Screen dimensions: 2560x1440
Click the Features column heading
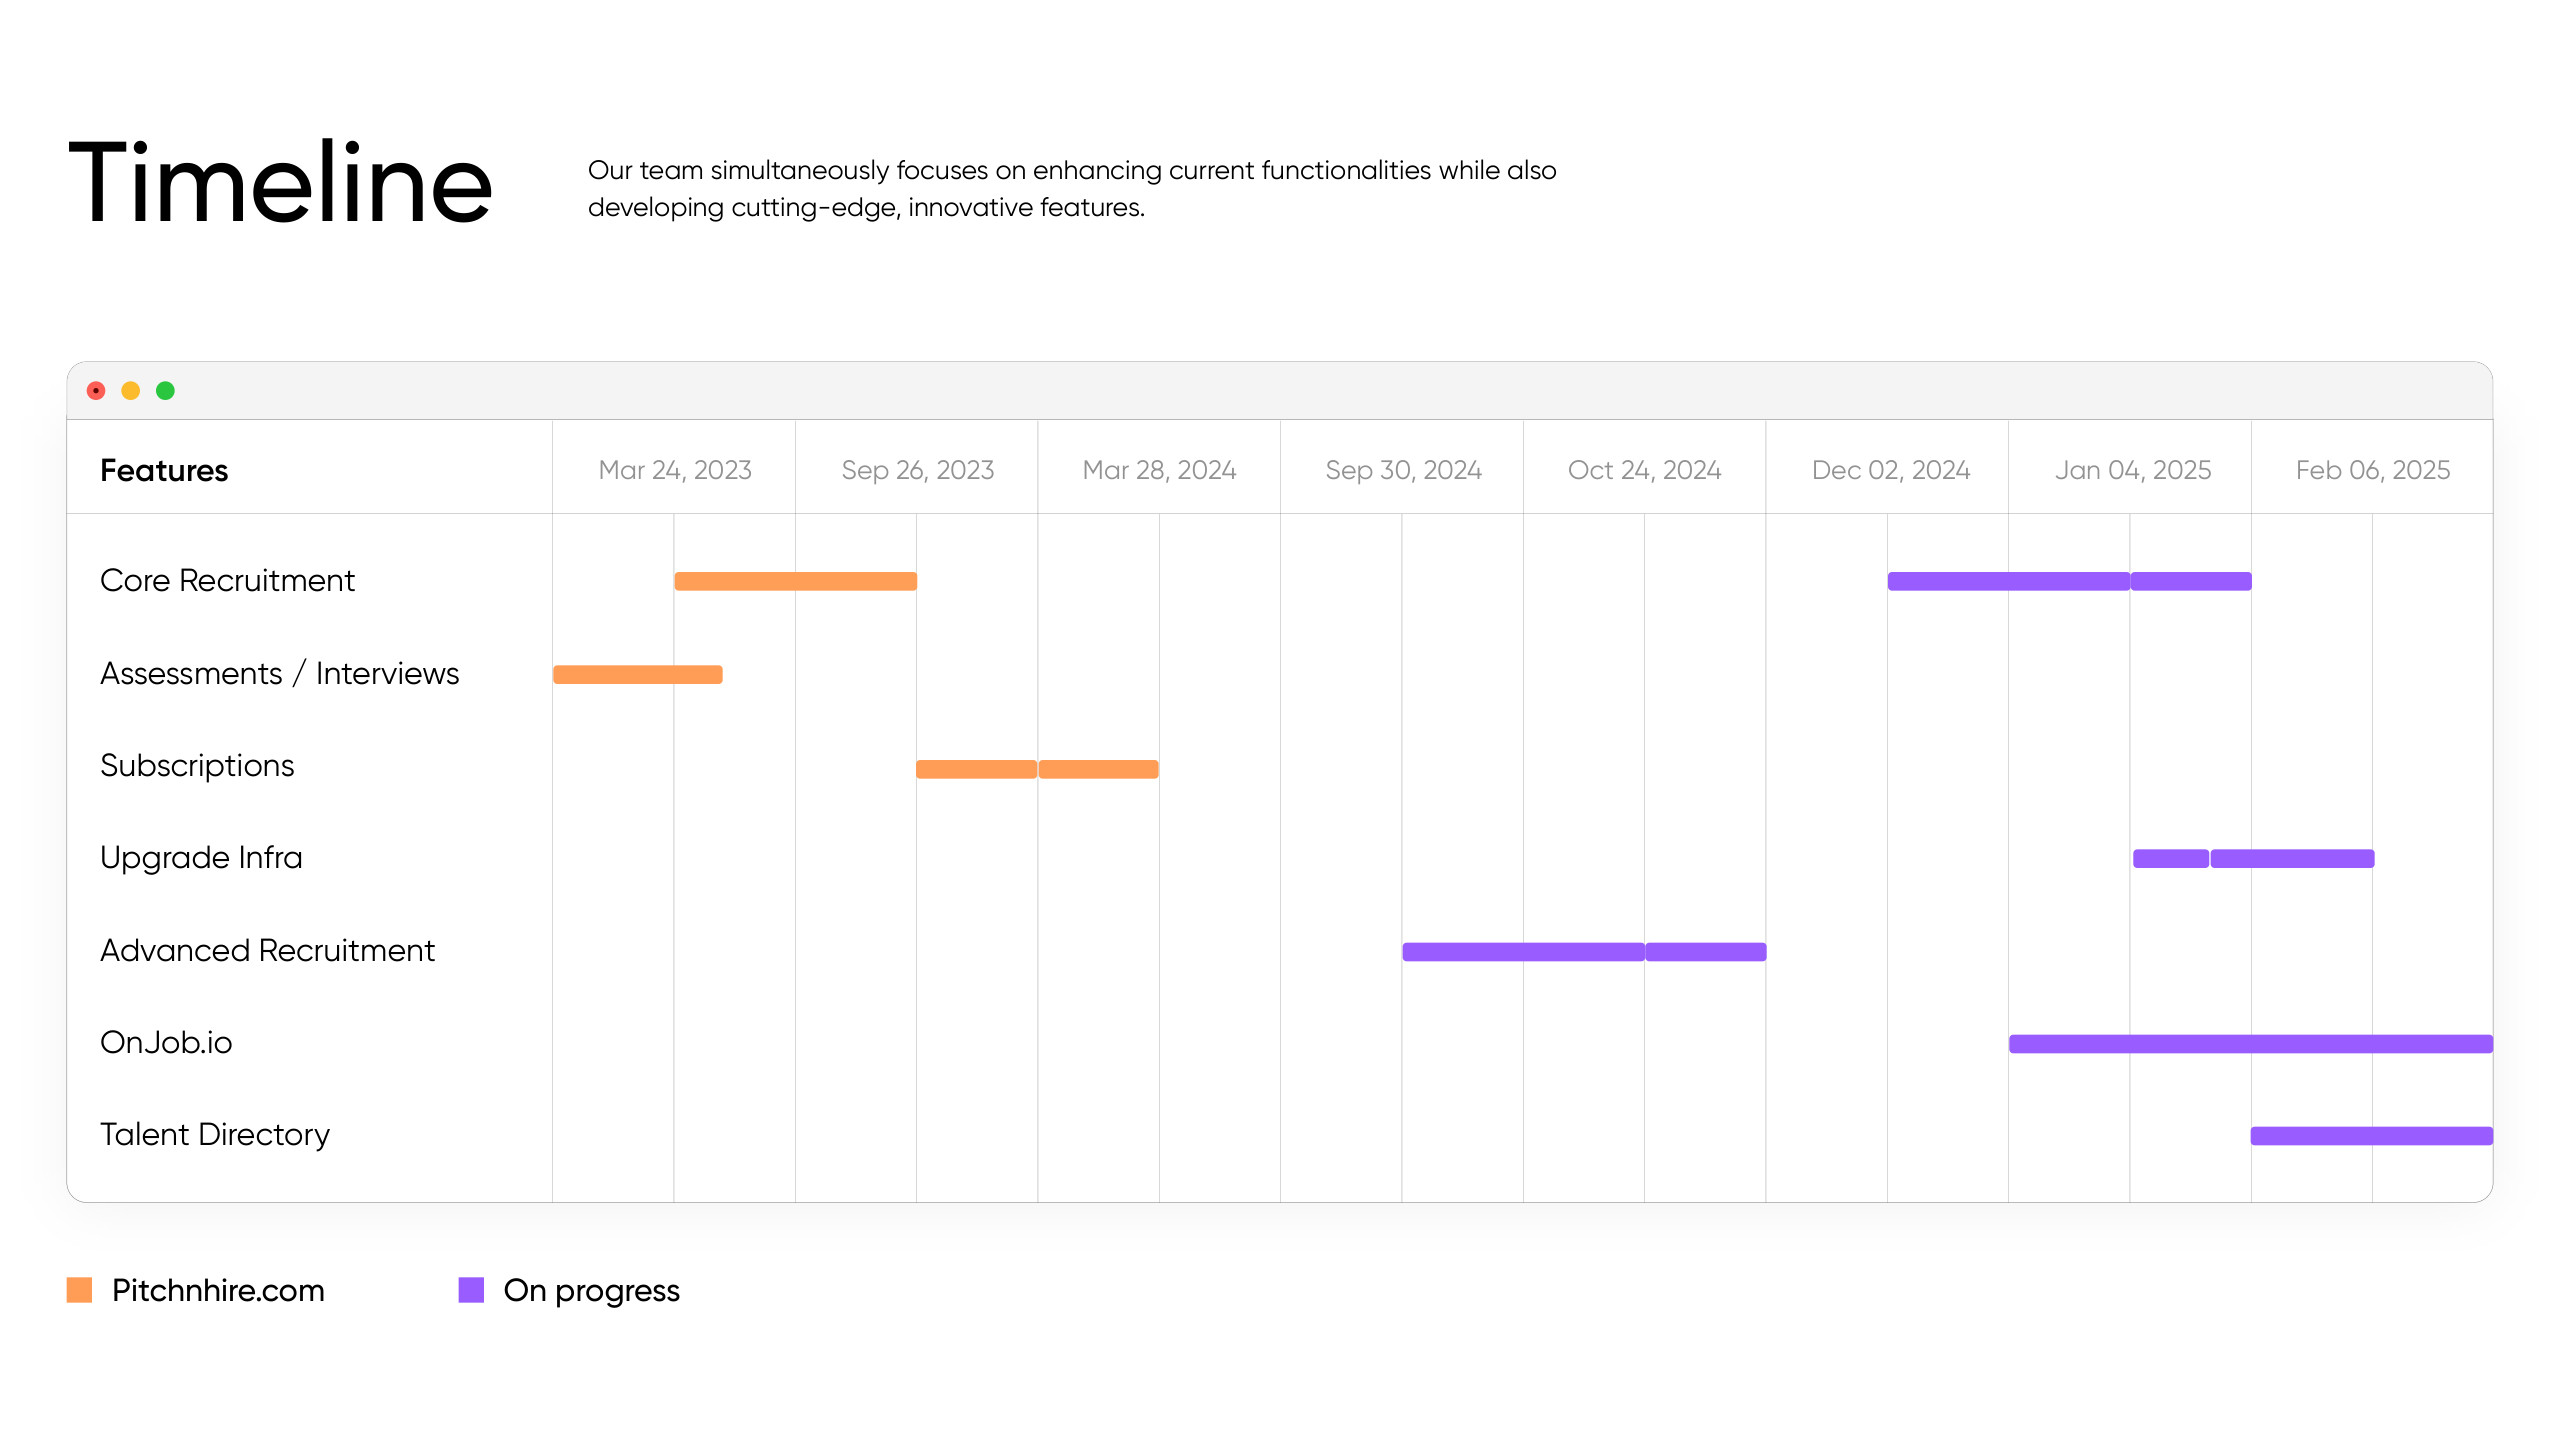164,470
